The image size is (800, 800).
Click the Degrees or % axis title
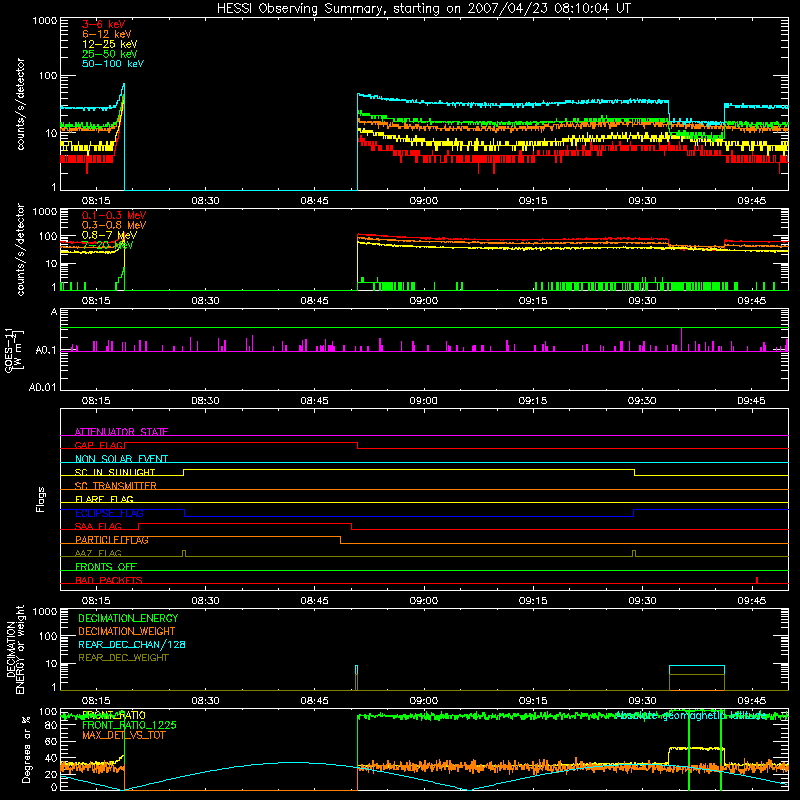(x=26, y=749)
